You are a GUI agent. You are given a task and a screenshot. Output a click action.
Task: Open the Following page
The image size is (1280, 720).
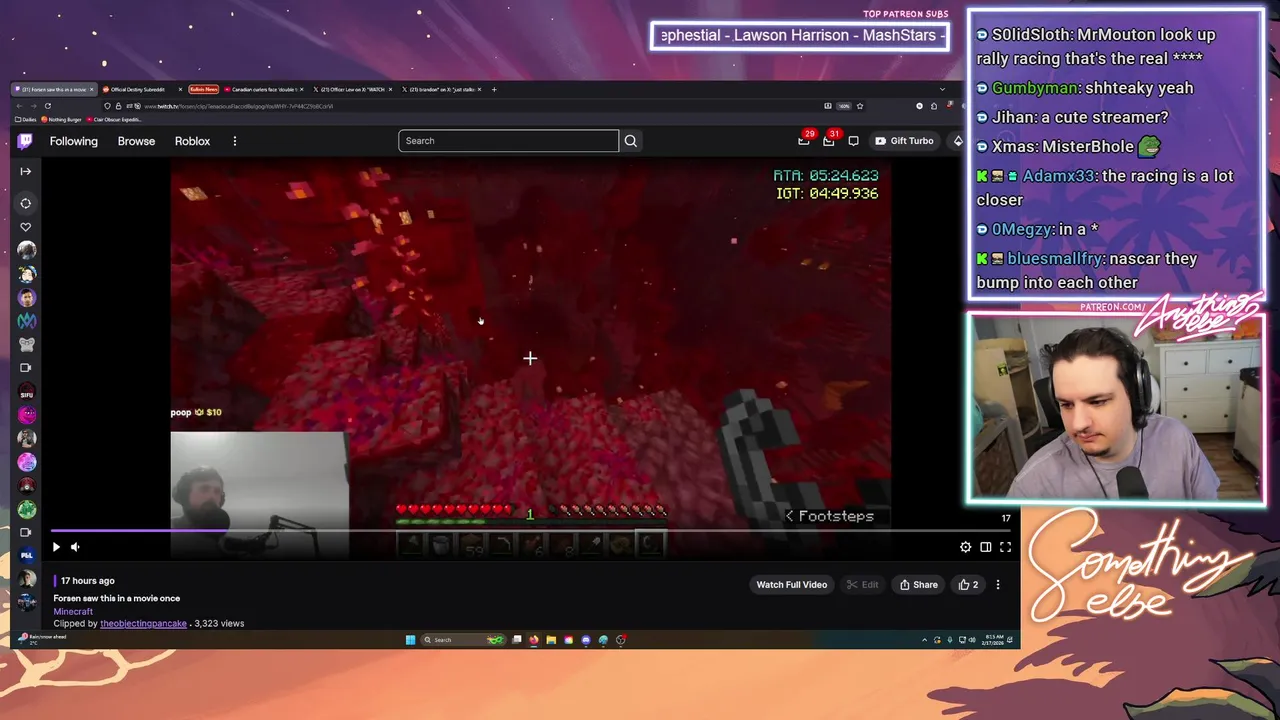point(74,141)
